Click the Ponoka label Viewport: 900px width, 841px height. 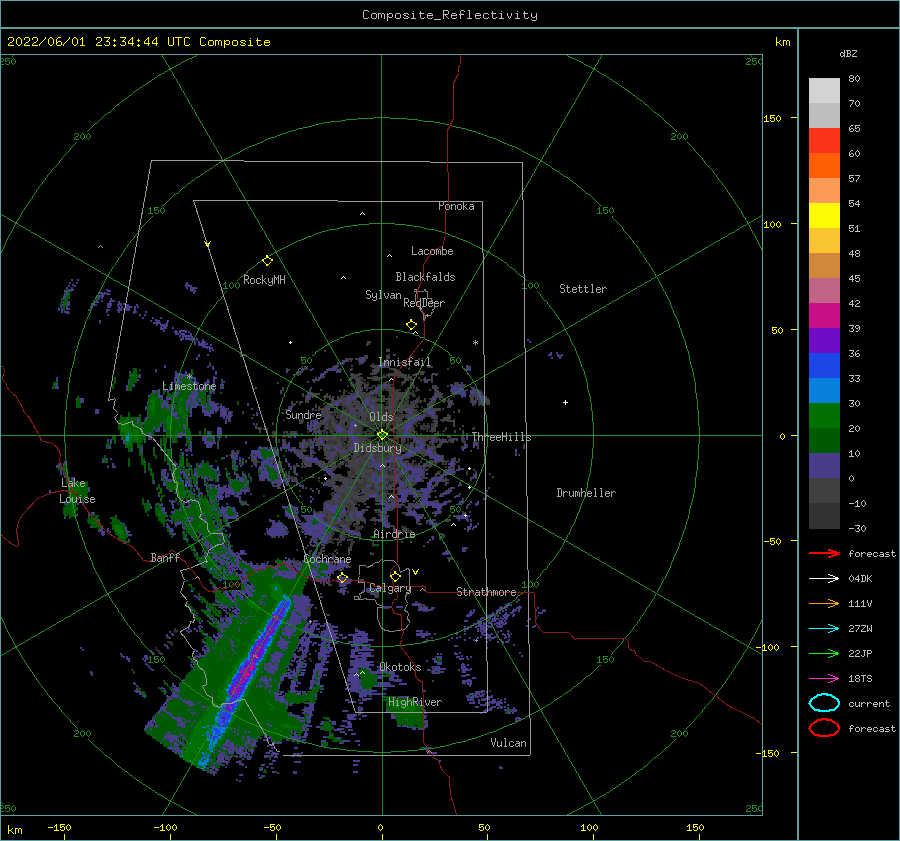[456, 206]
